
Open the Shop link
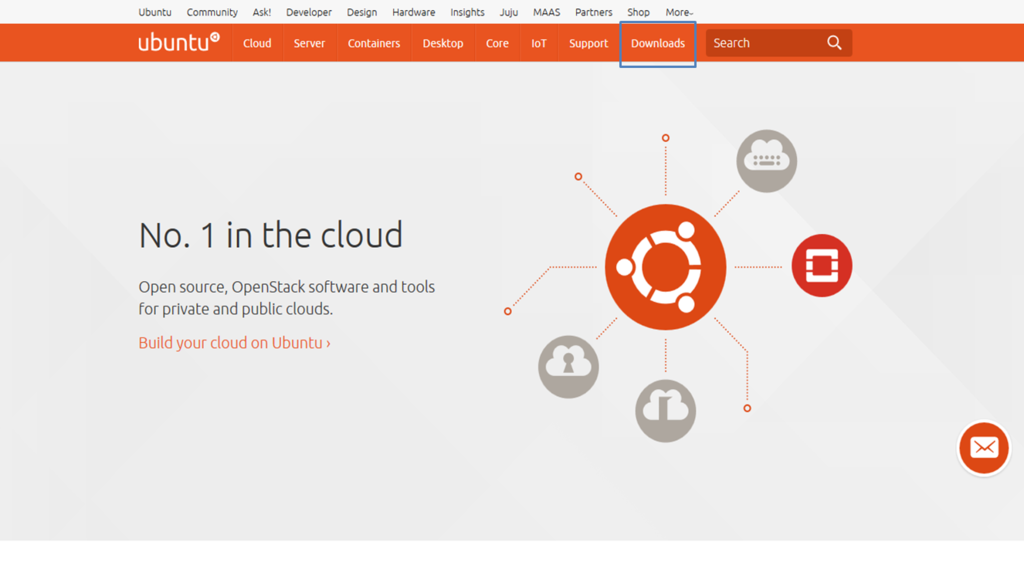pyautogui.click(x=639, y=12)
